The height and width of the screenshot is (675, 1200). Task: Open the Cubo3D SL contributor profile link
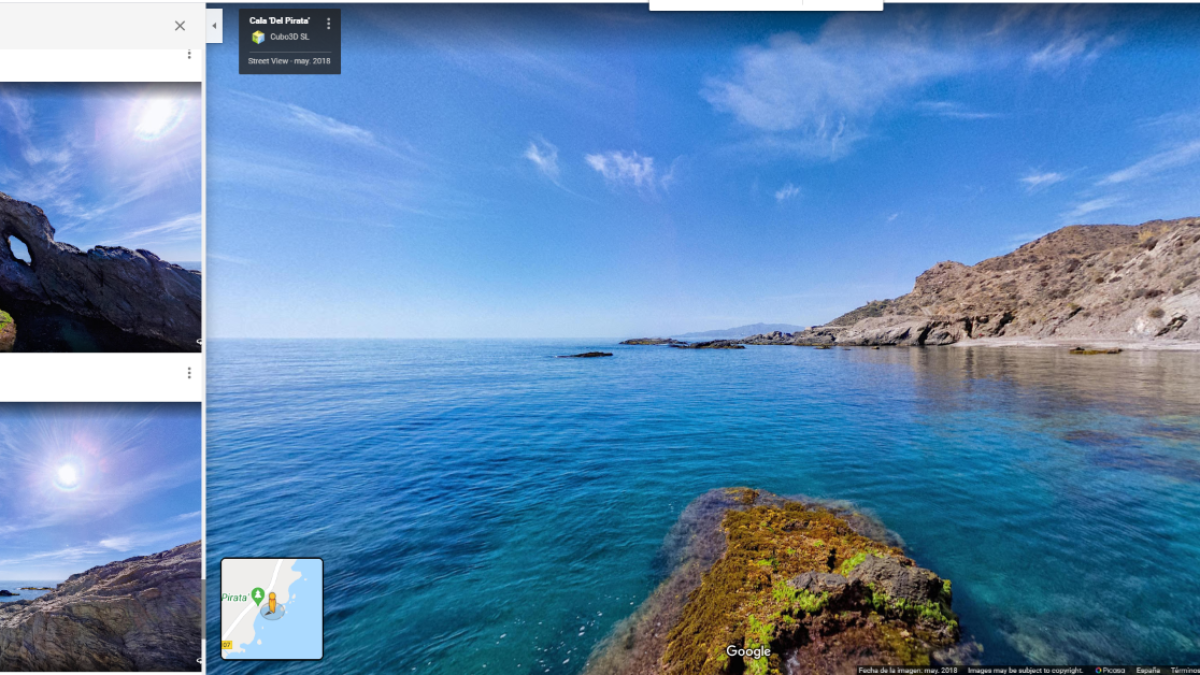(x=289, y=37)
